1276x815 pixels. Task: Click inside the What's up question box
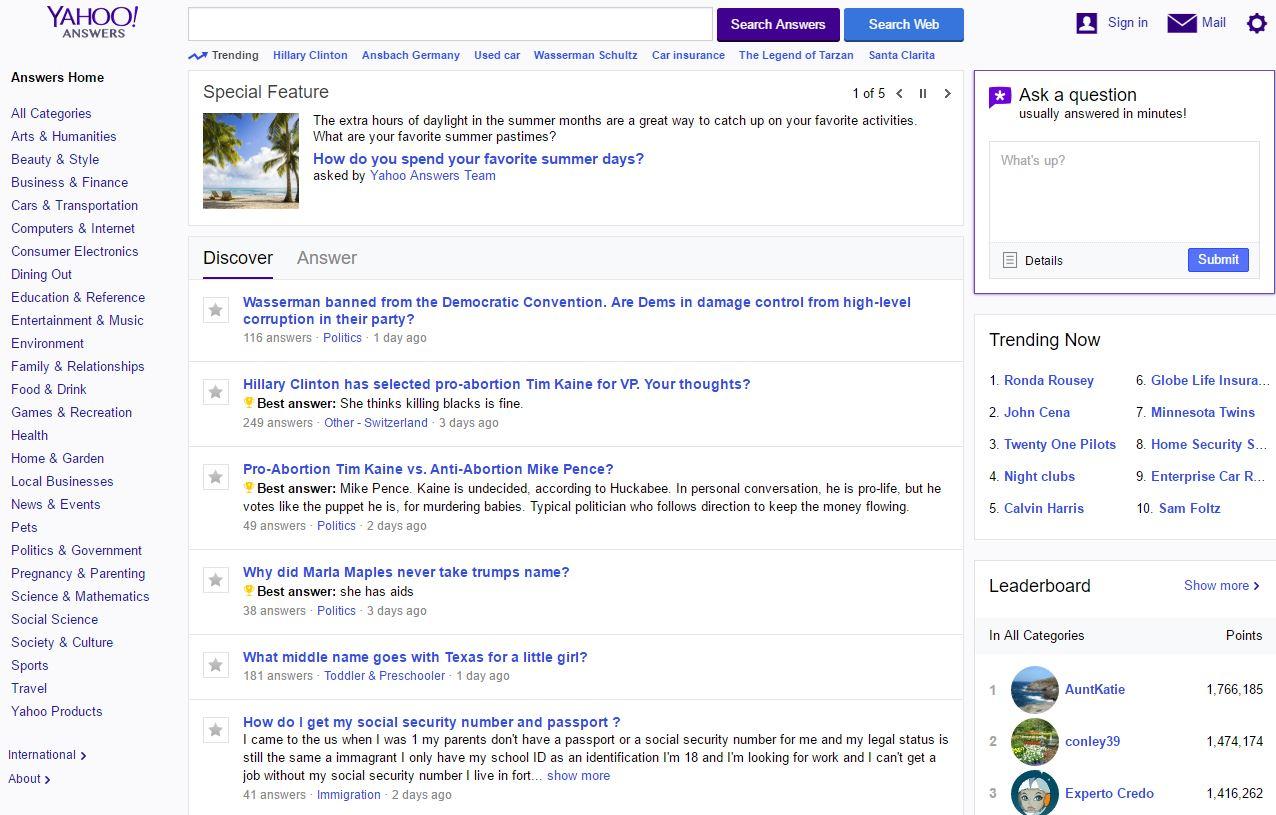click(x=1124, y=190)
